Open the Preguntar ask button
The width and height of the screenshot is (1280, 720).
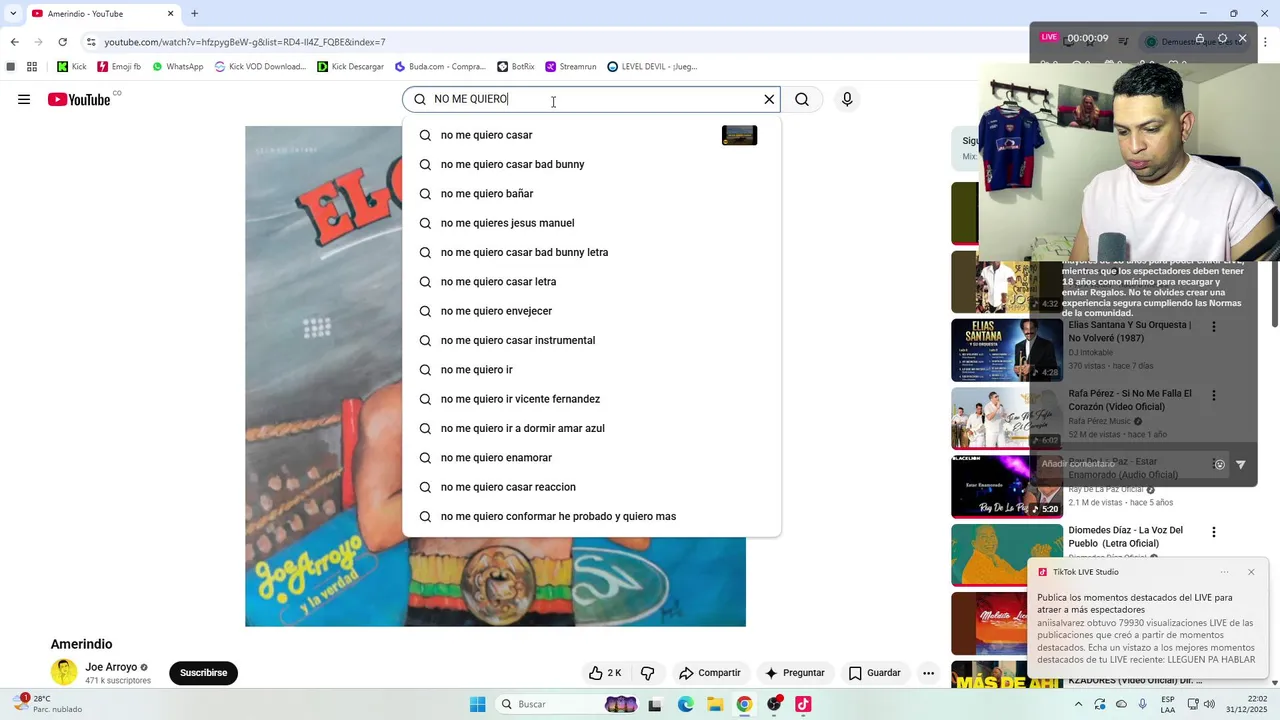[x=794, y=673]
